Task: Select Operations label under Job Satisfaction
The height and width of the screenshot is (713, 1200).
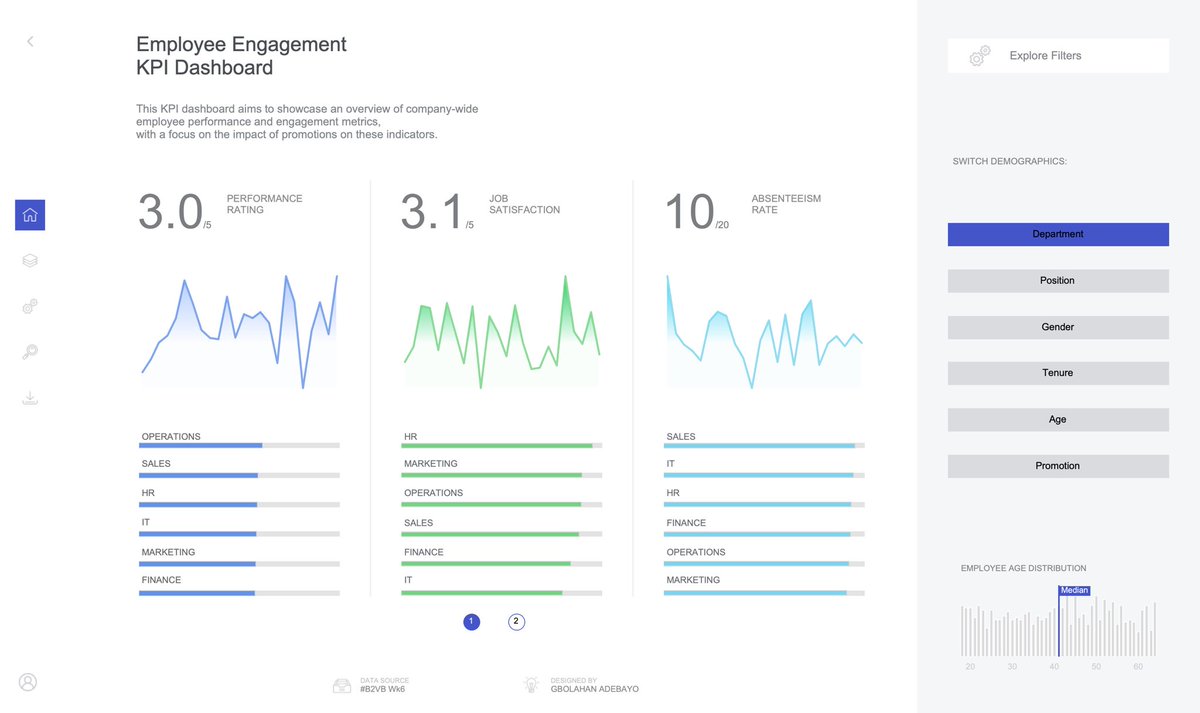Action: pyautogui.click(x=434, y=493)
